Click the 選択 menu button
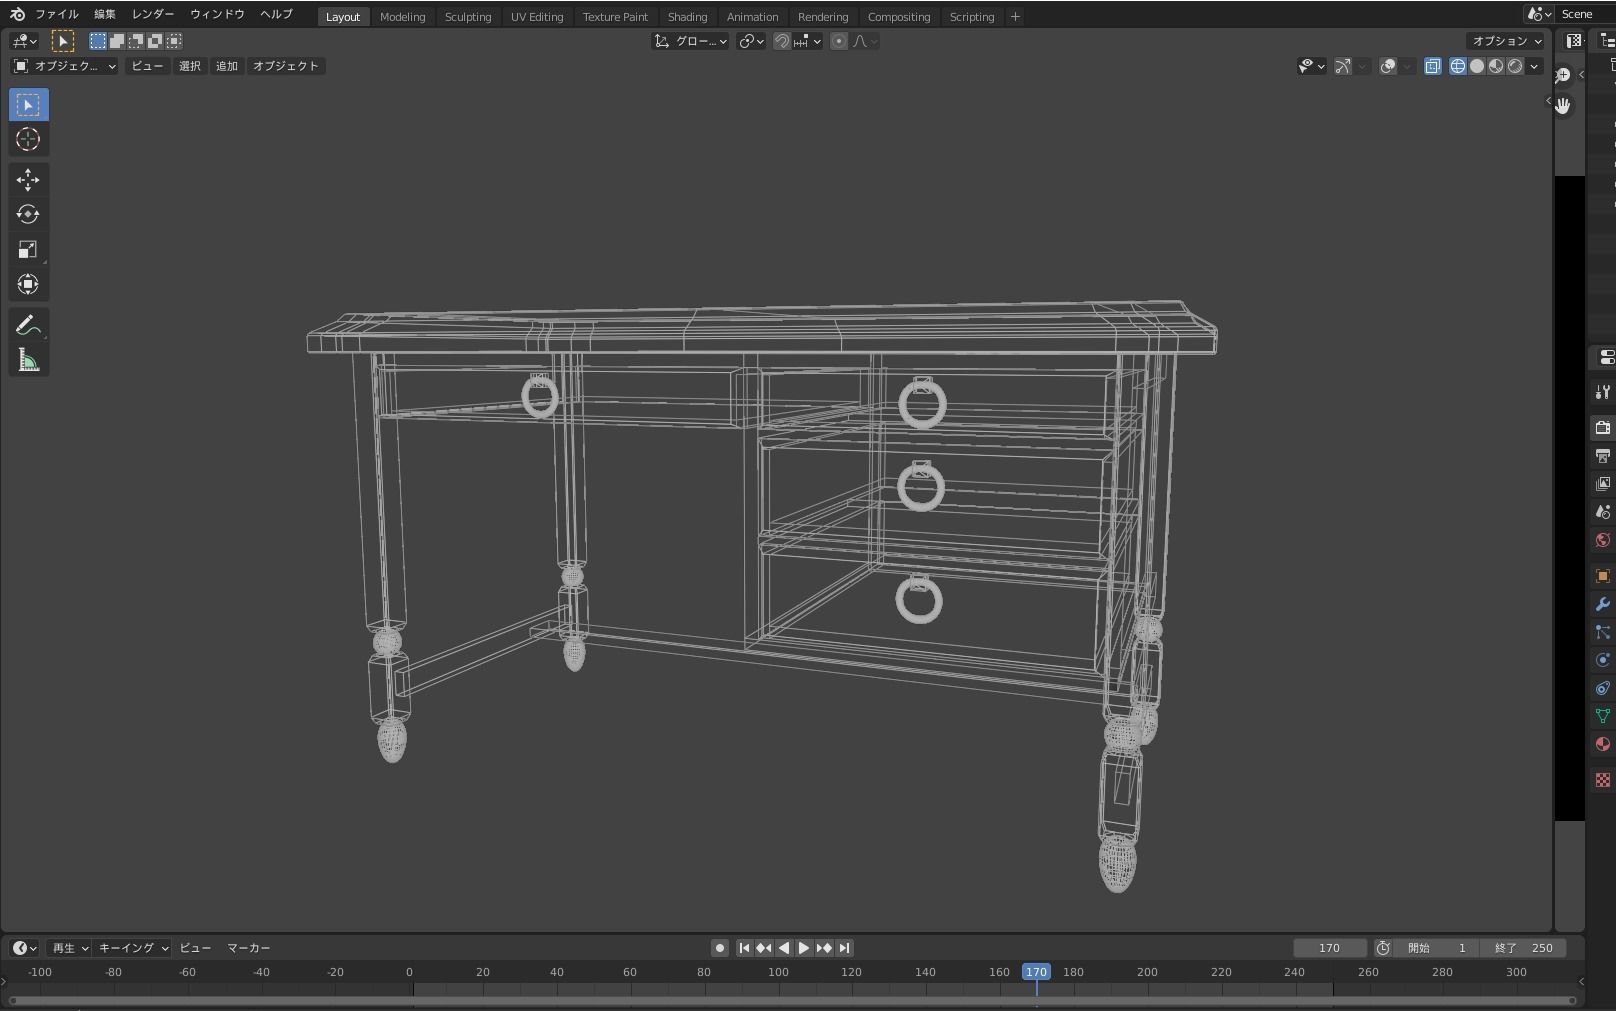 click(190, 66)
